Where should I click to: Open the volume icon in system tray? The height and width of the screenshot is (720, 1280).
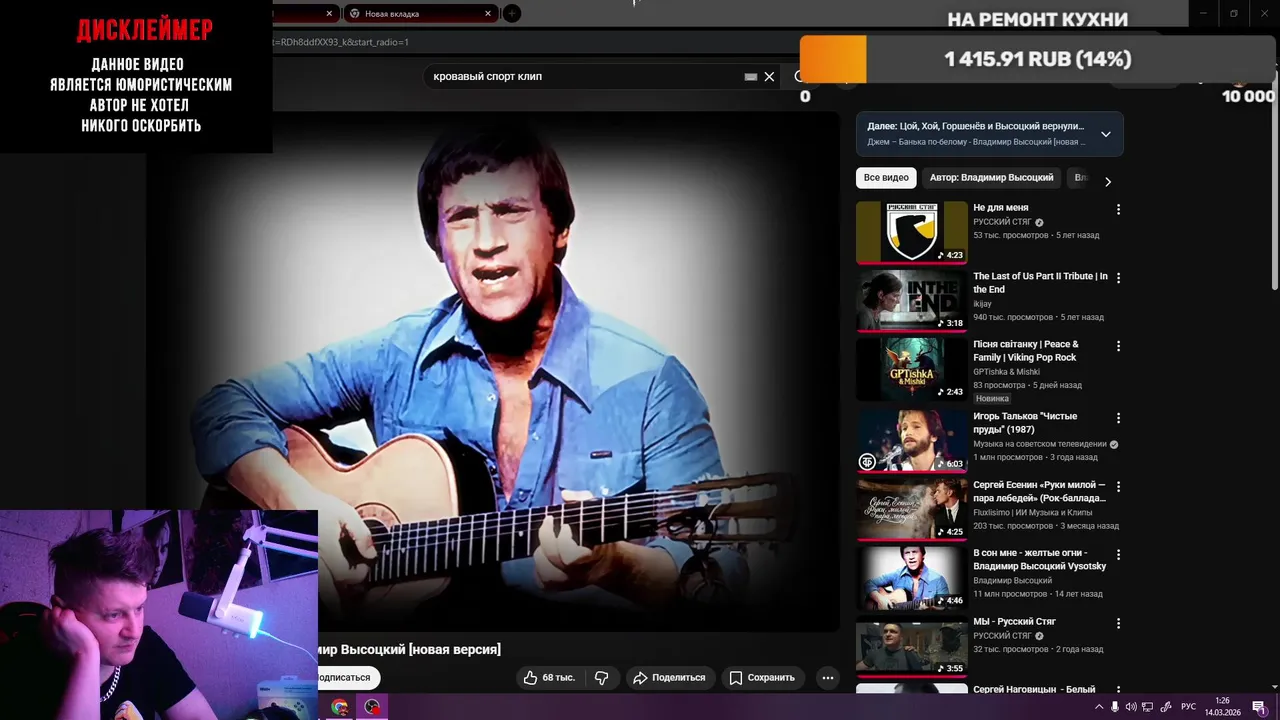(x=1131, y=707)
